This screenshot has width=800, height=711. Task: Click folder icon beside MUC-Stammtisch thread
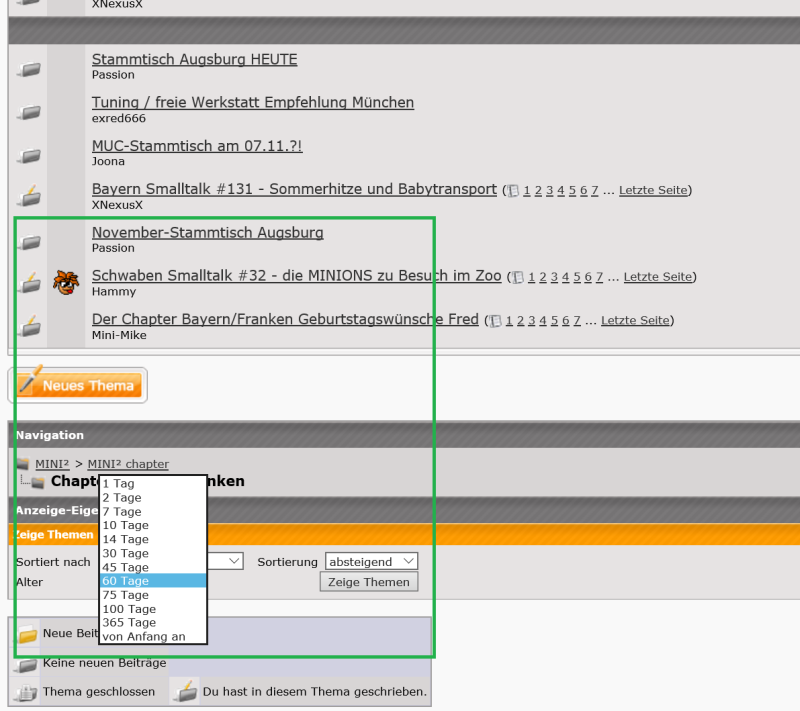(29, 155)
